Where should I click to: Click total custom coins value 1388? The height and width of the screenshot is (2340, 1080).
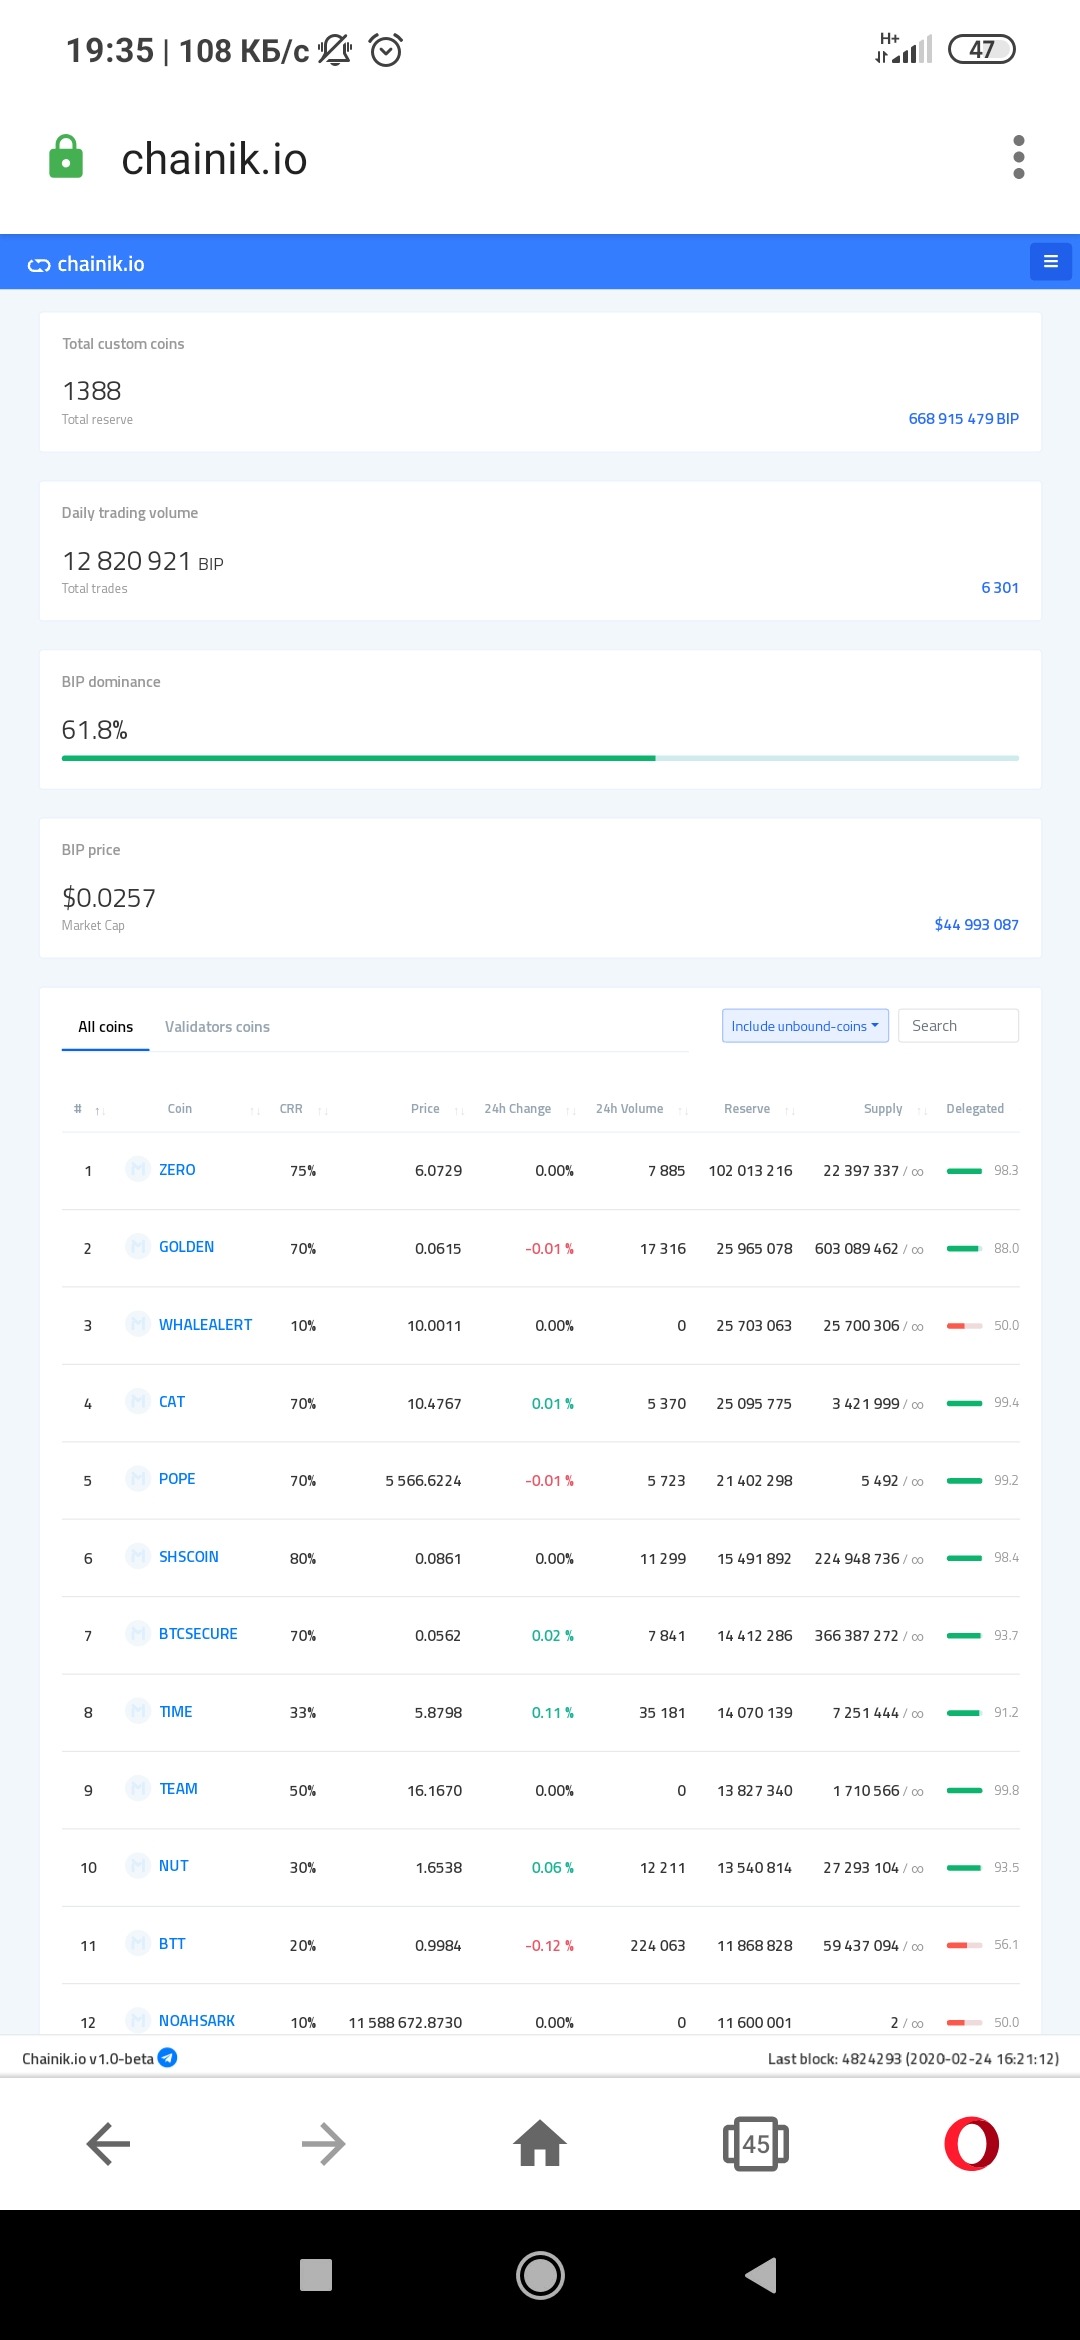(92, 391)
